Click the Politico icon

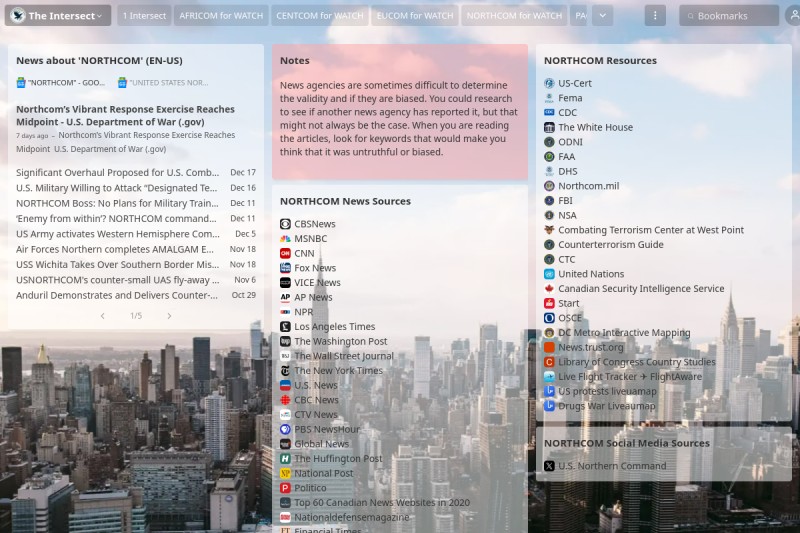pos(285,488)
